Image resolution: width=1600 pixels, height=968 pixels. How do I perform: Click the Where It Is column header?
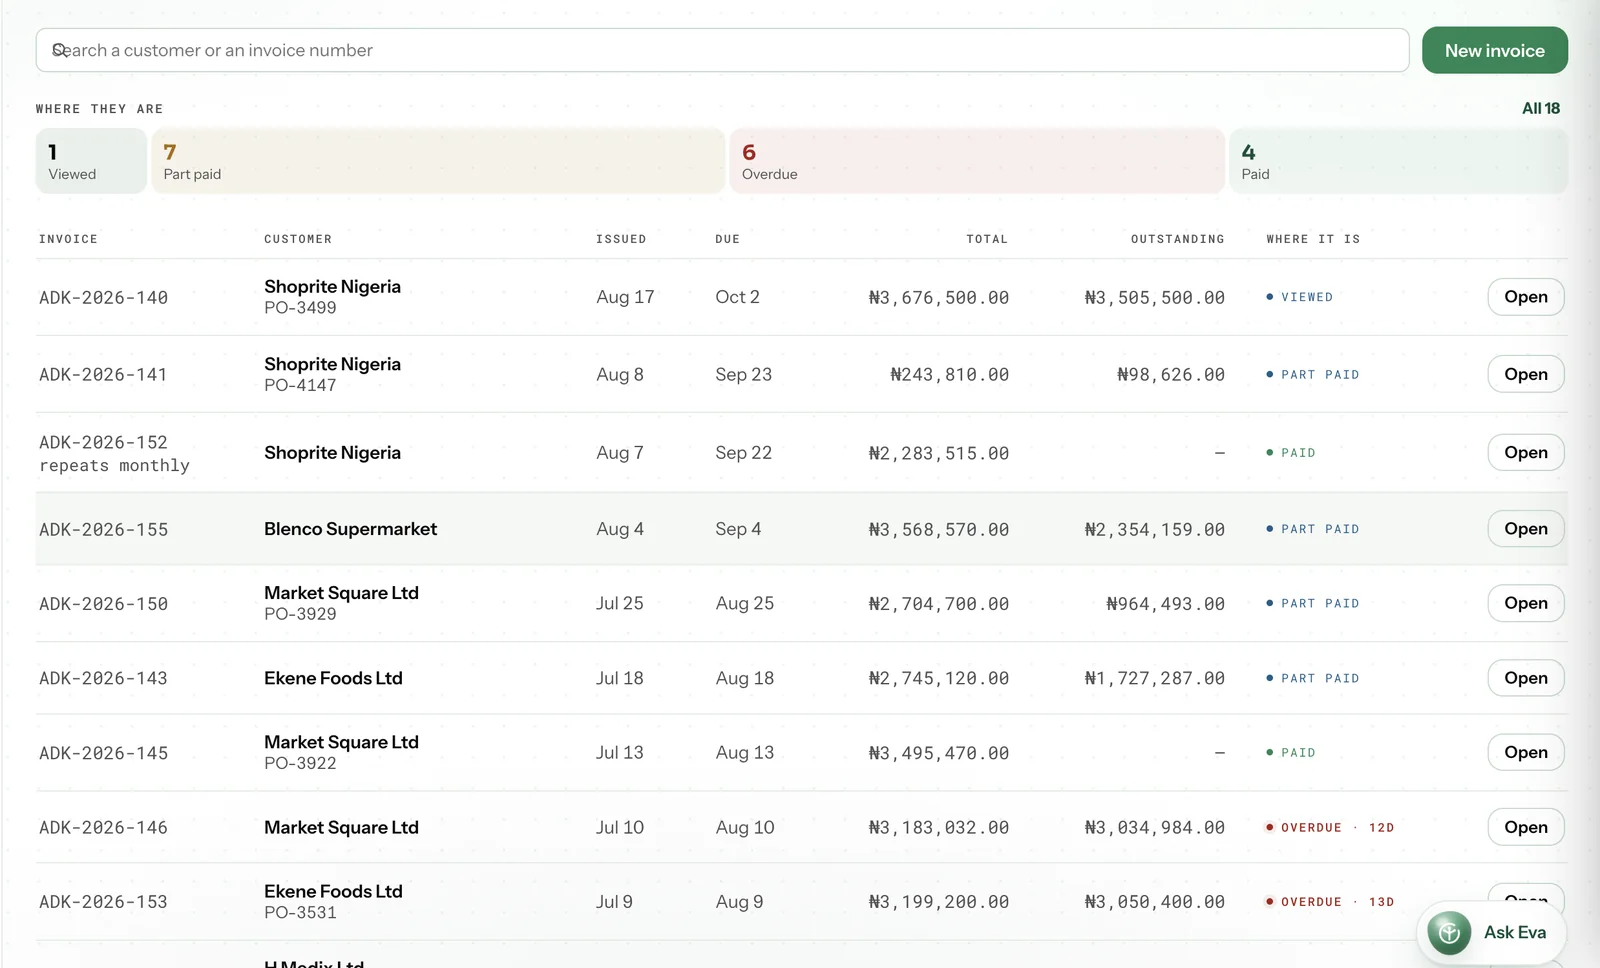(1313, 239)
